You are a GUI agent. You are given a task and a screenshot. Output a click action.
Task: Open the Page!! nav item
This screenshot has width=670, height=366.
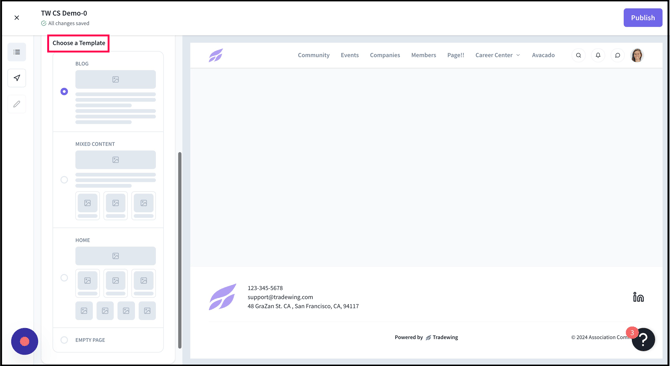[455, 55]
